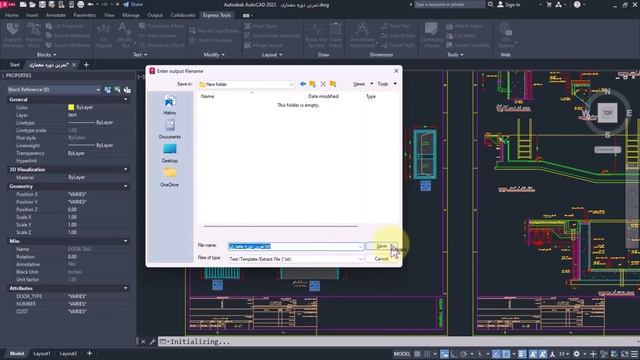Click the Quick Select icon in Properties panel
640x360 pixels.
(x=127, y=90)
